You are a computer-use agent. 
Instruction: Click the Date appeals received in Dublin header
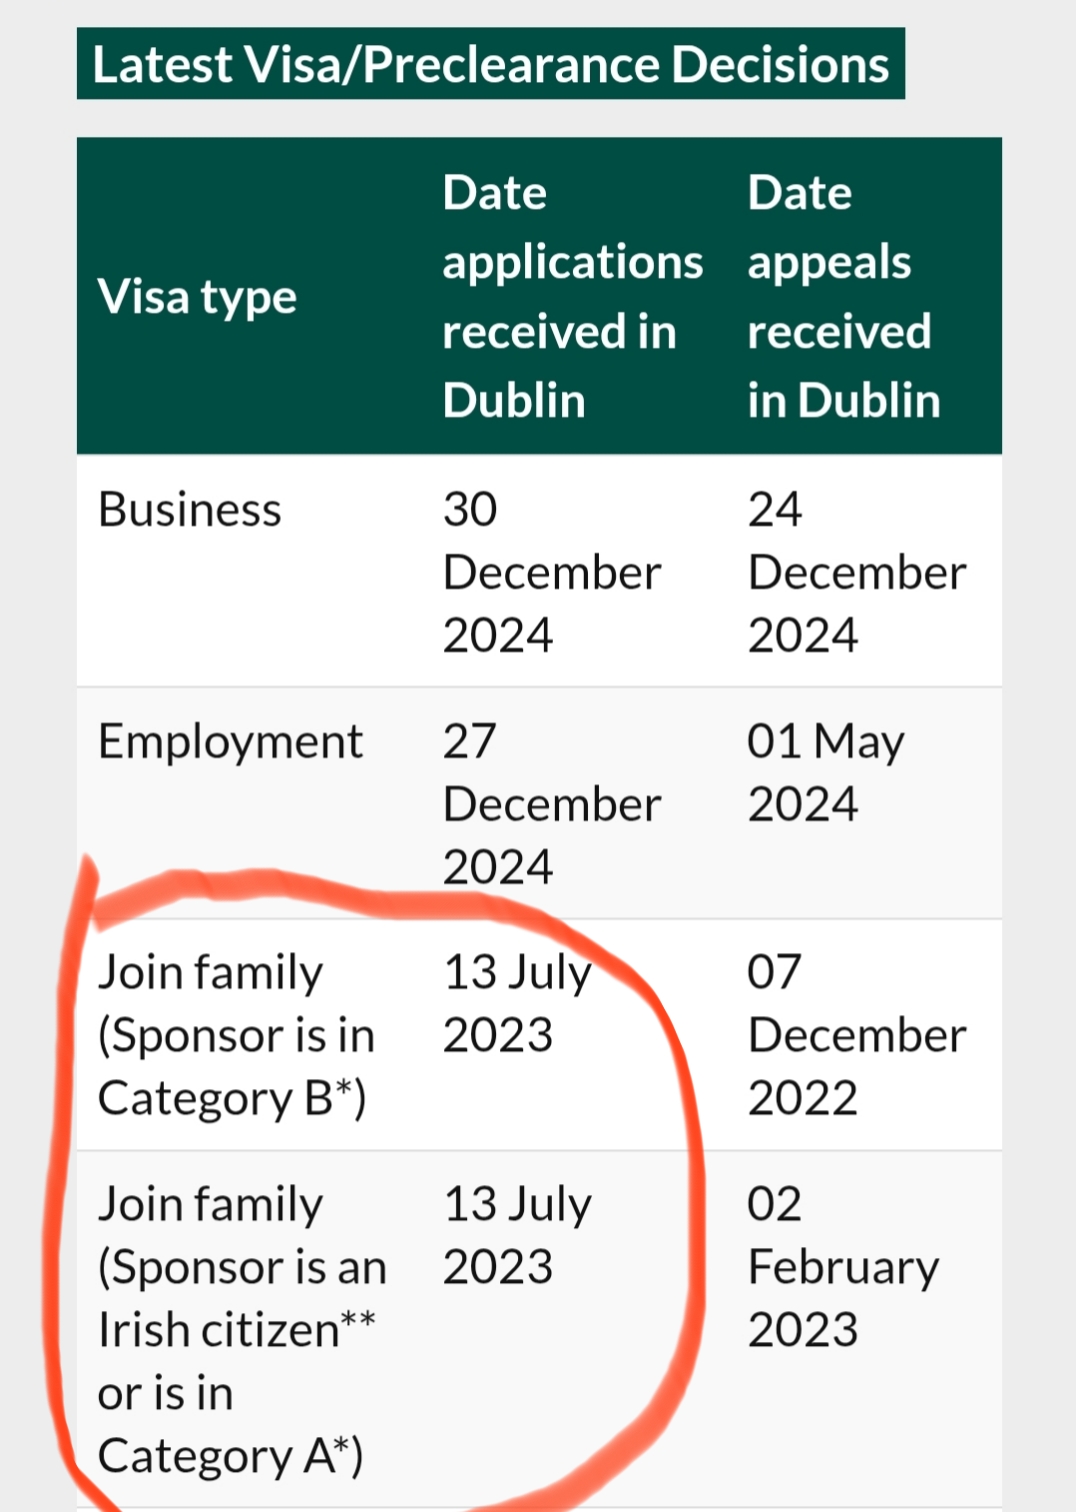point(843,297)
